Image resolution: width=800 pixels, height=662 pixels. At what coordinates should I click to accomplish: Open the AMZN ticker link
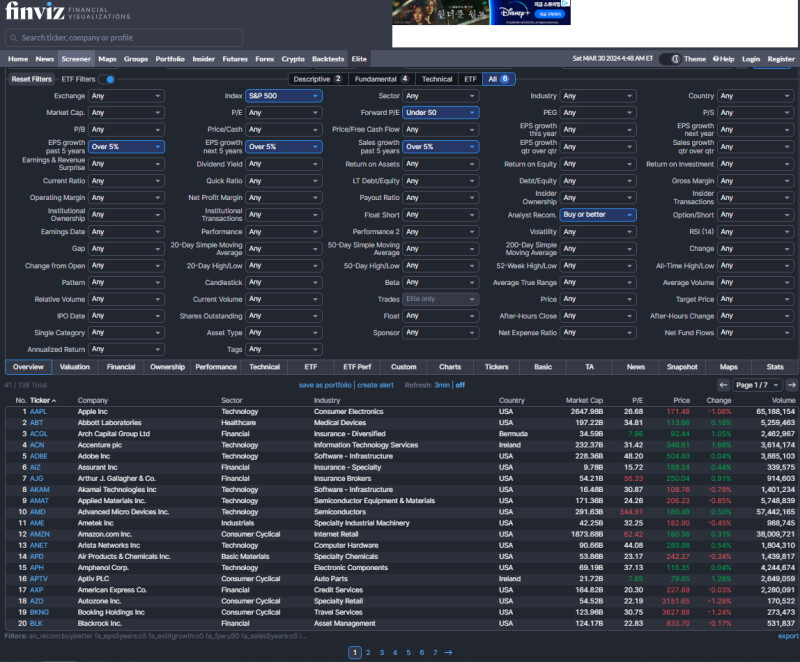(x=40, y=534)
